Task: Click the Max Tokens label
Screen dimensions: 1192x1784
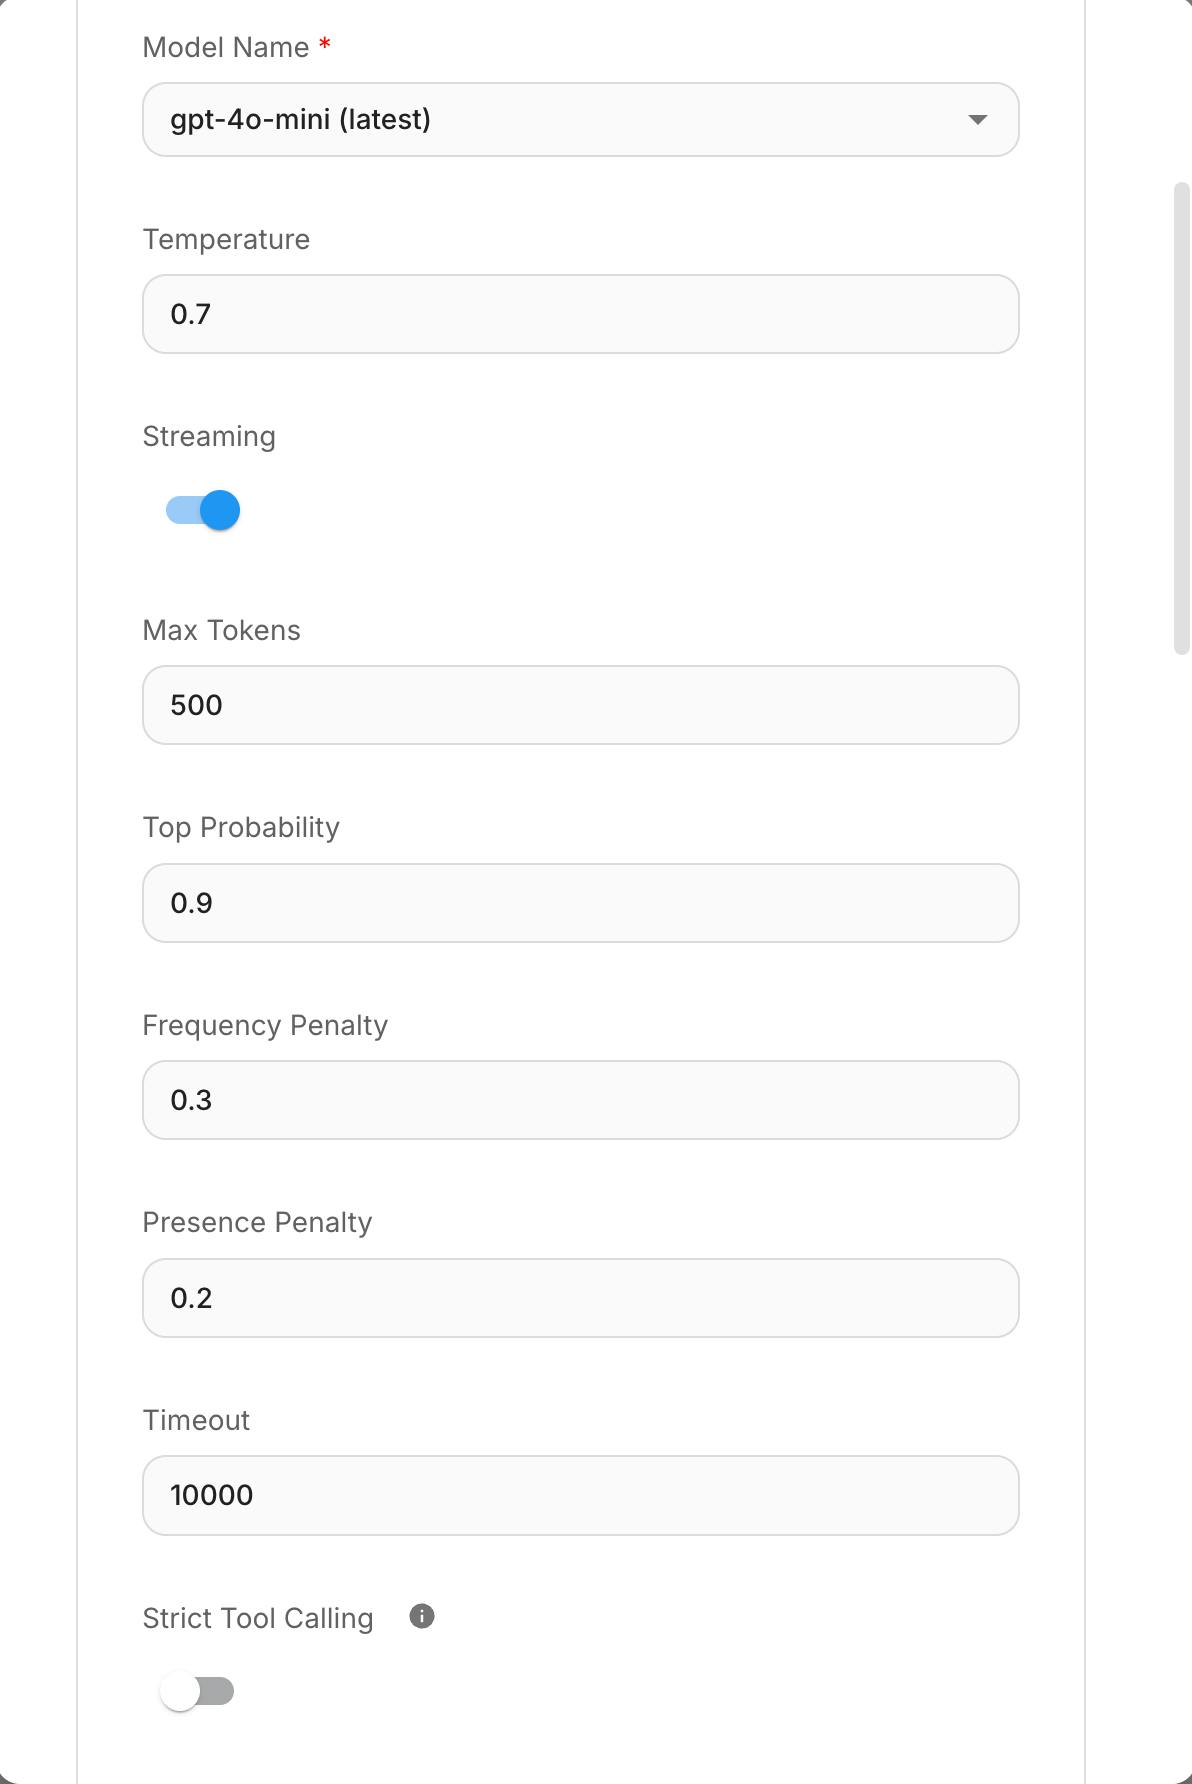Action: tap(221, 631)
